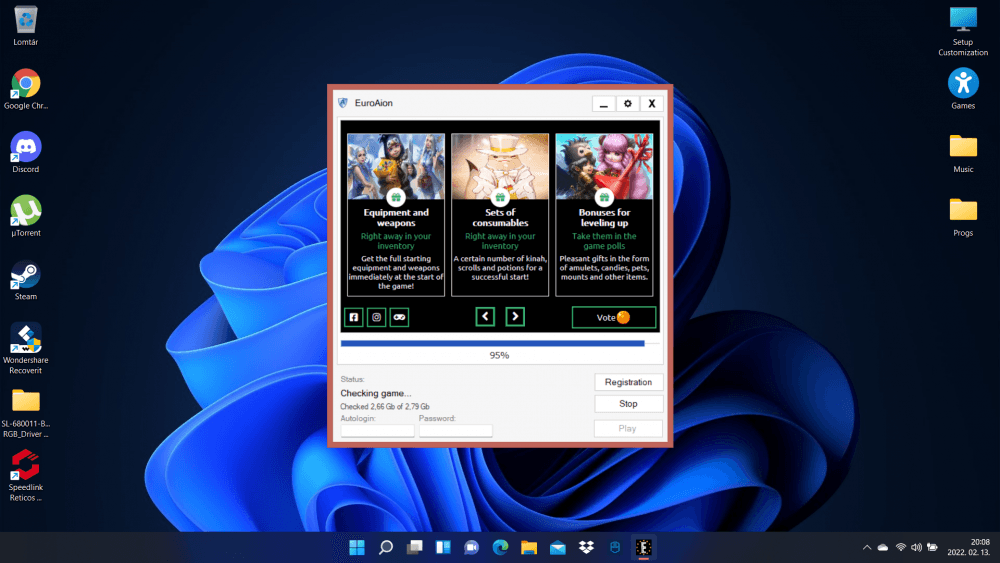Expand the hidden system tray icons
This screenshot has height=563, width=1000.
point(866,547)
